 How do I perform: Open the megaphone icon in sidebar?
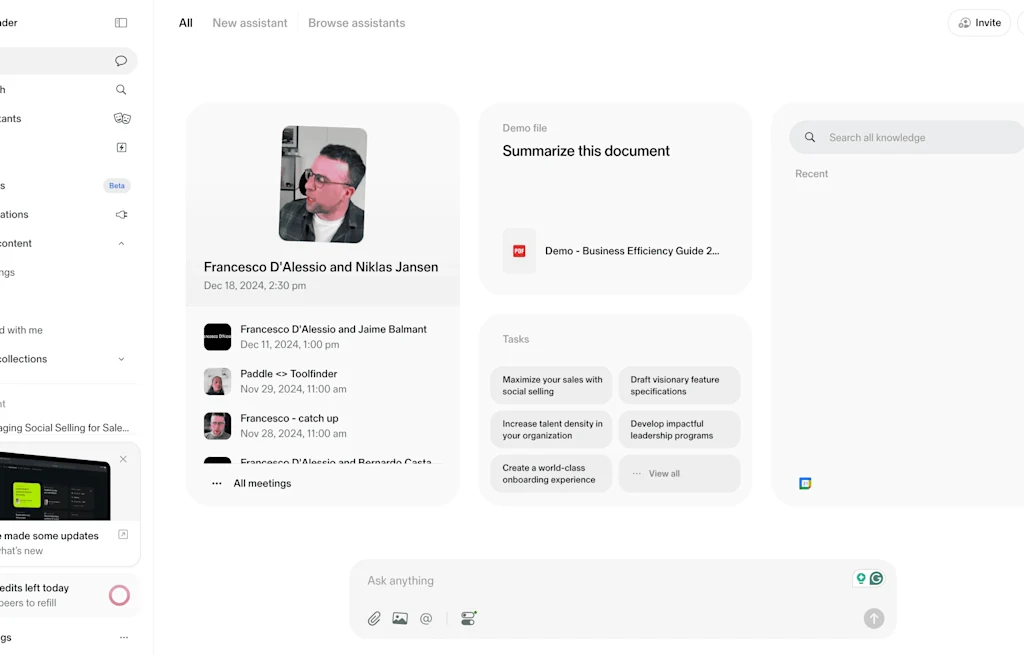[121, 214]
